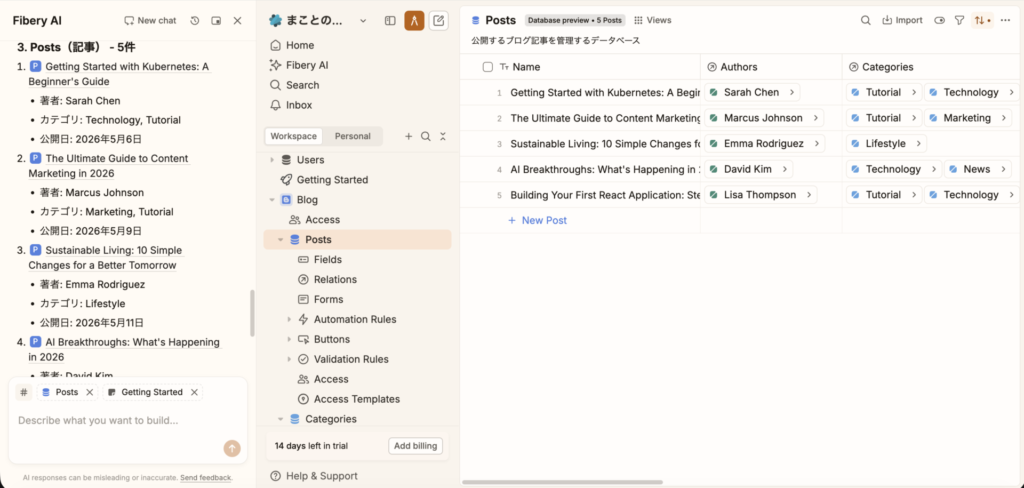
Task: Open the Send feedback link
Action: 206,478
